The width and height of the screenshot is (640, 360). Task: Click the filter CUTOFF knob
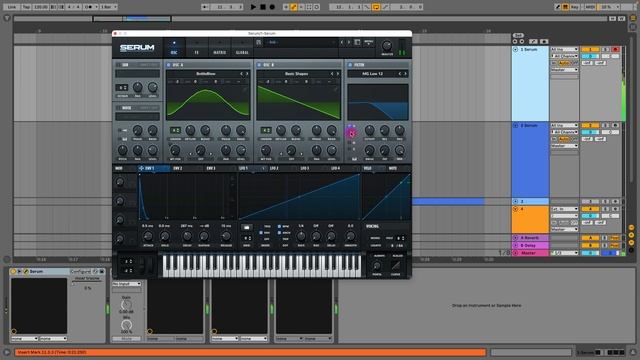click(369, 130)
